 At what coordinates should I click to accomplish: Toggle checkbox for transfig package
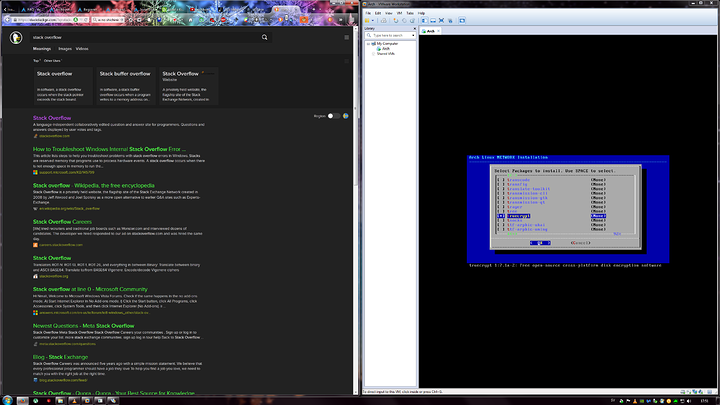(501, 184)
